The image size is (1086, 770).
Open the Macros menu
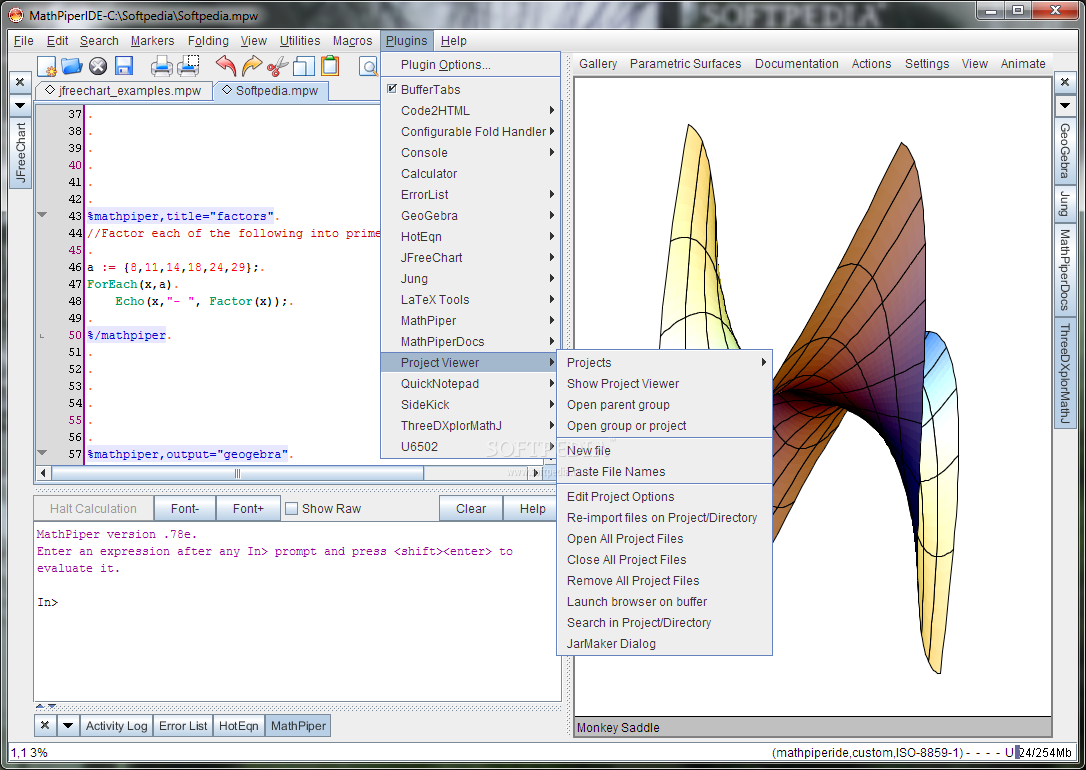(x=352, y=41)
